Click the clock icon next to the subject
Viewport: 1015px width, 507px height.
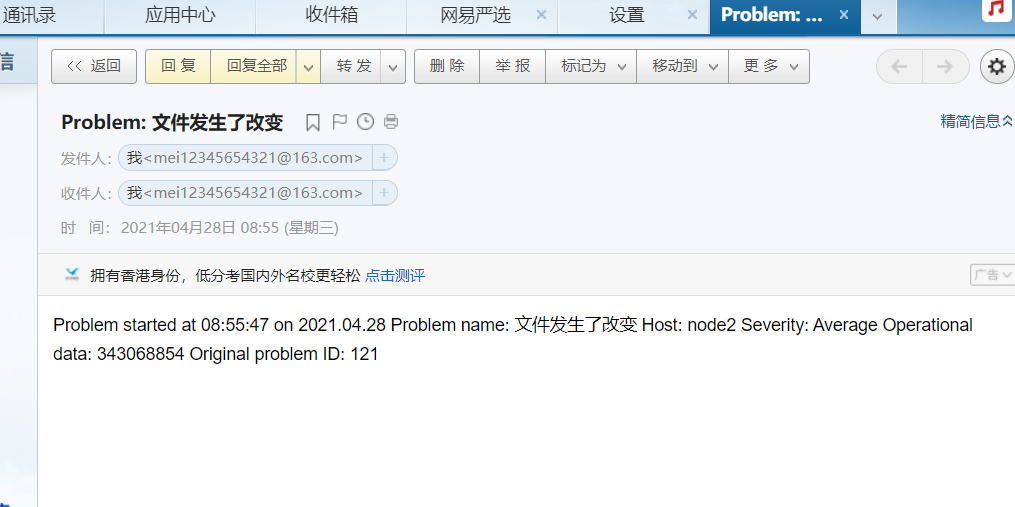click(x=365, y=122)
